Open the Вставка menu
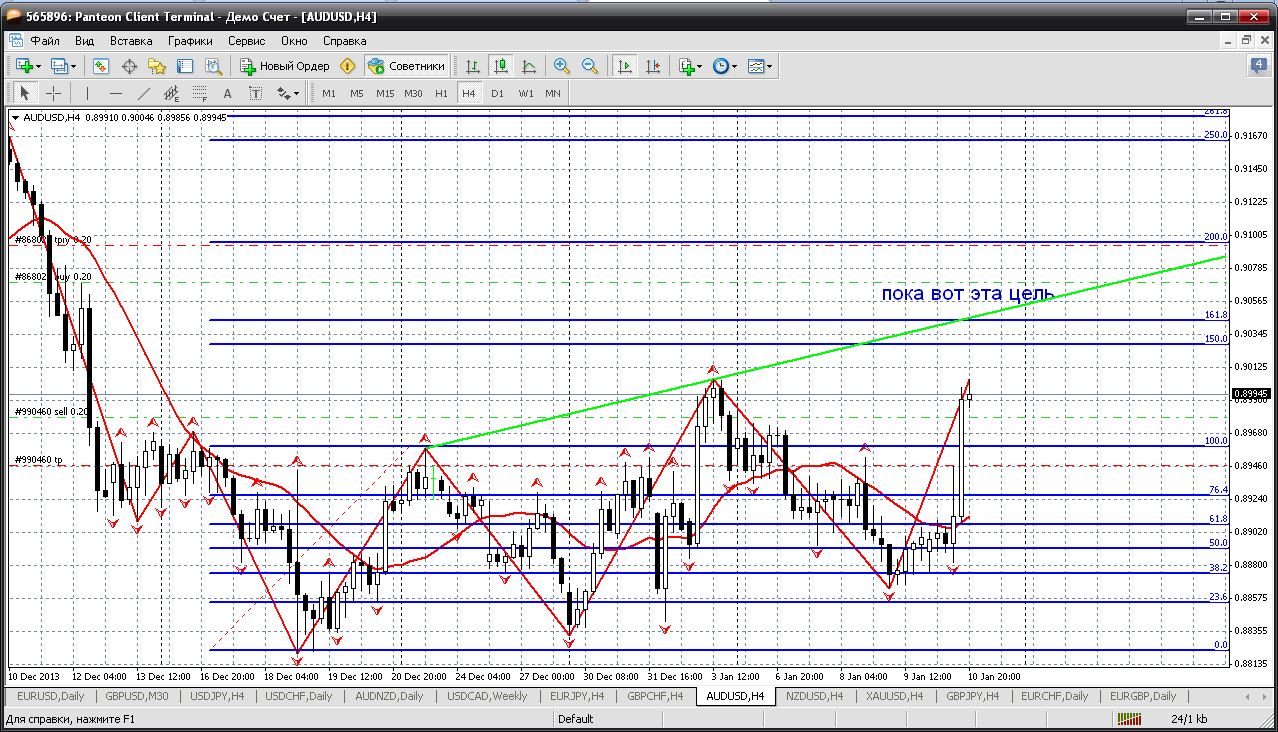This screenshot has width=1278, height=732. tap(131, 41)
